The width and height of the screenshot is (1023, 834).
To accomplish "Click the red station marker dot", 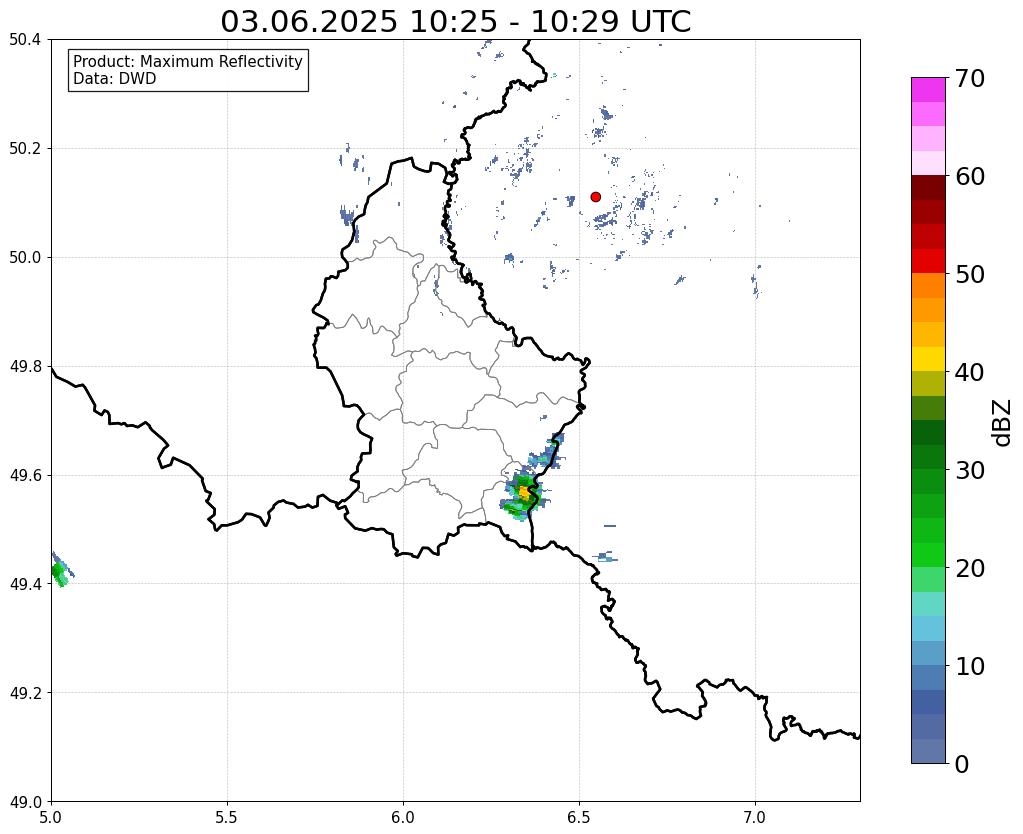I will (x=595, y=196).
